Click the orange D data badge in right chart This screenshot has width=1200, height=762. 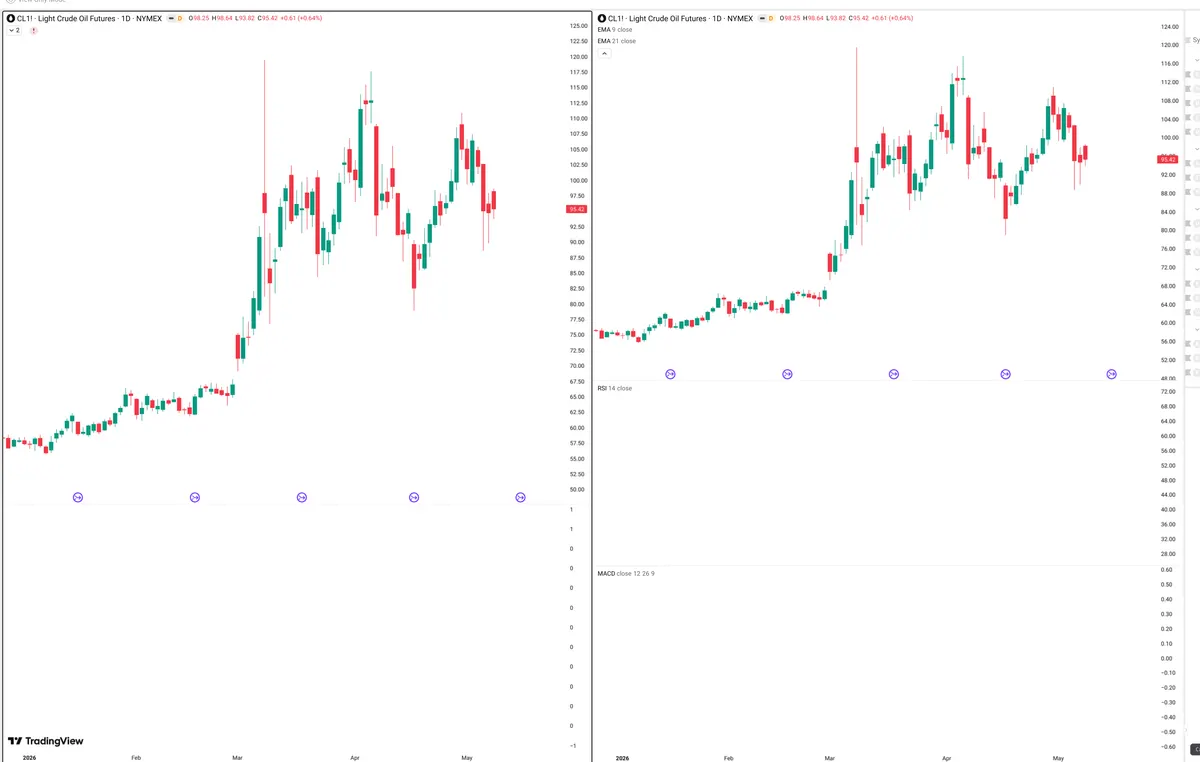pyautogui.click(x=769, y=19)
